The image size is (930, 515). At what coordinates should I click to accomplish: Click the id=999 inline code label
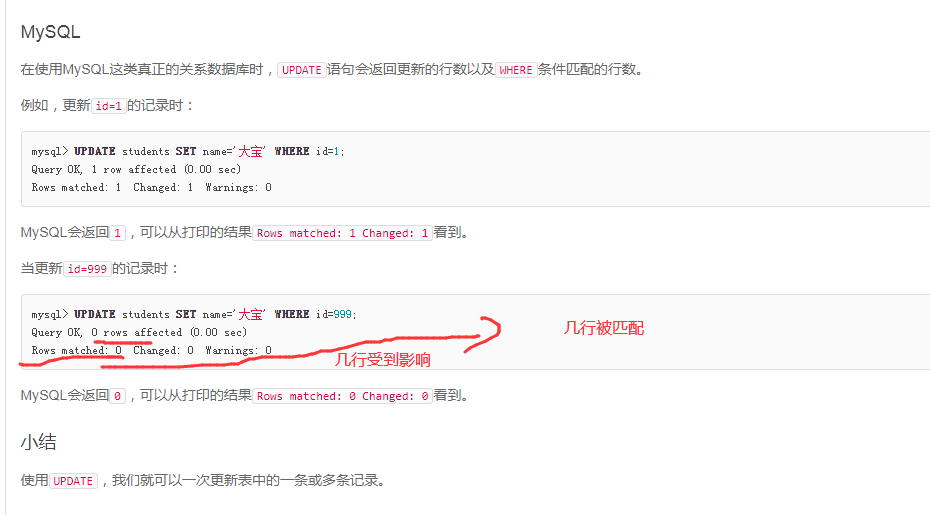[87, 269]
